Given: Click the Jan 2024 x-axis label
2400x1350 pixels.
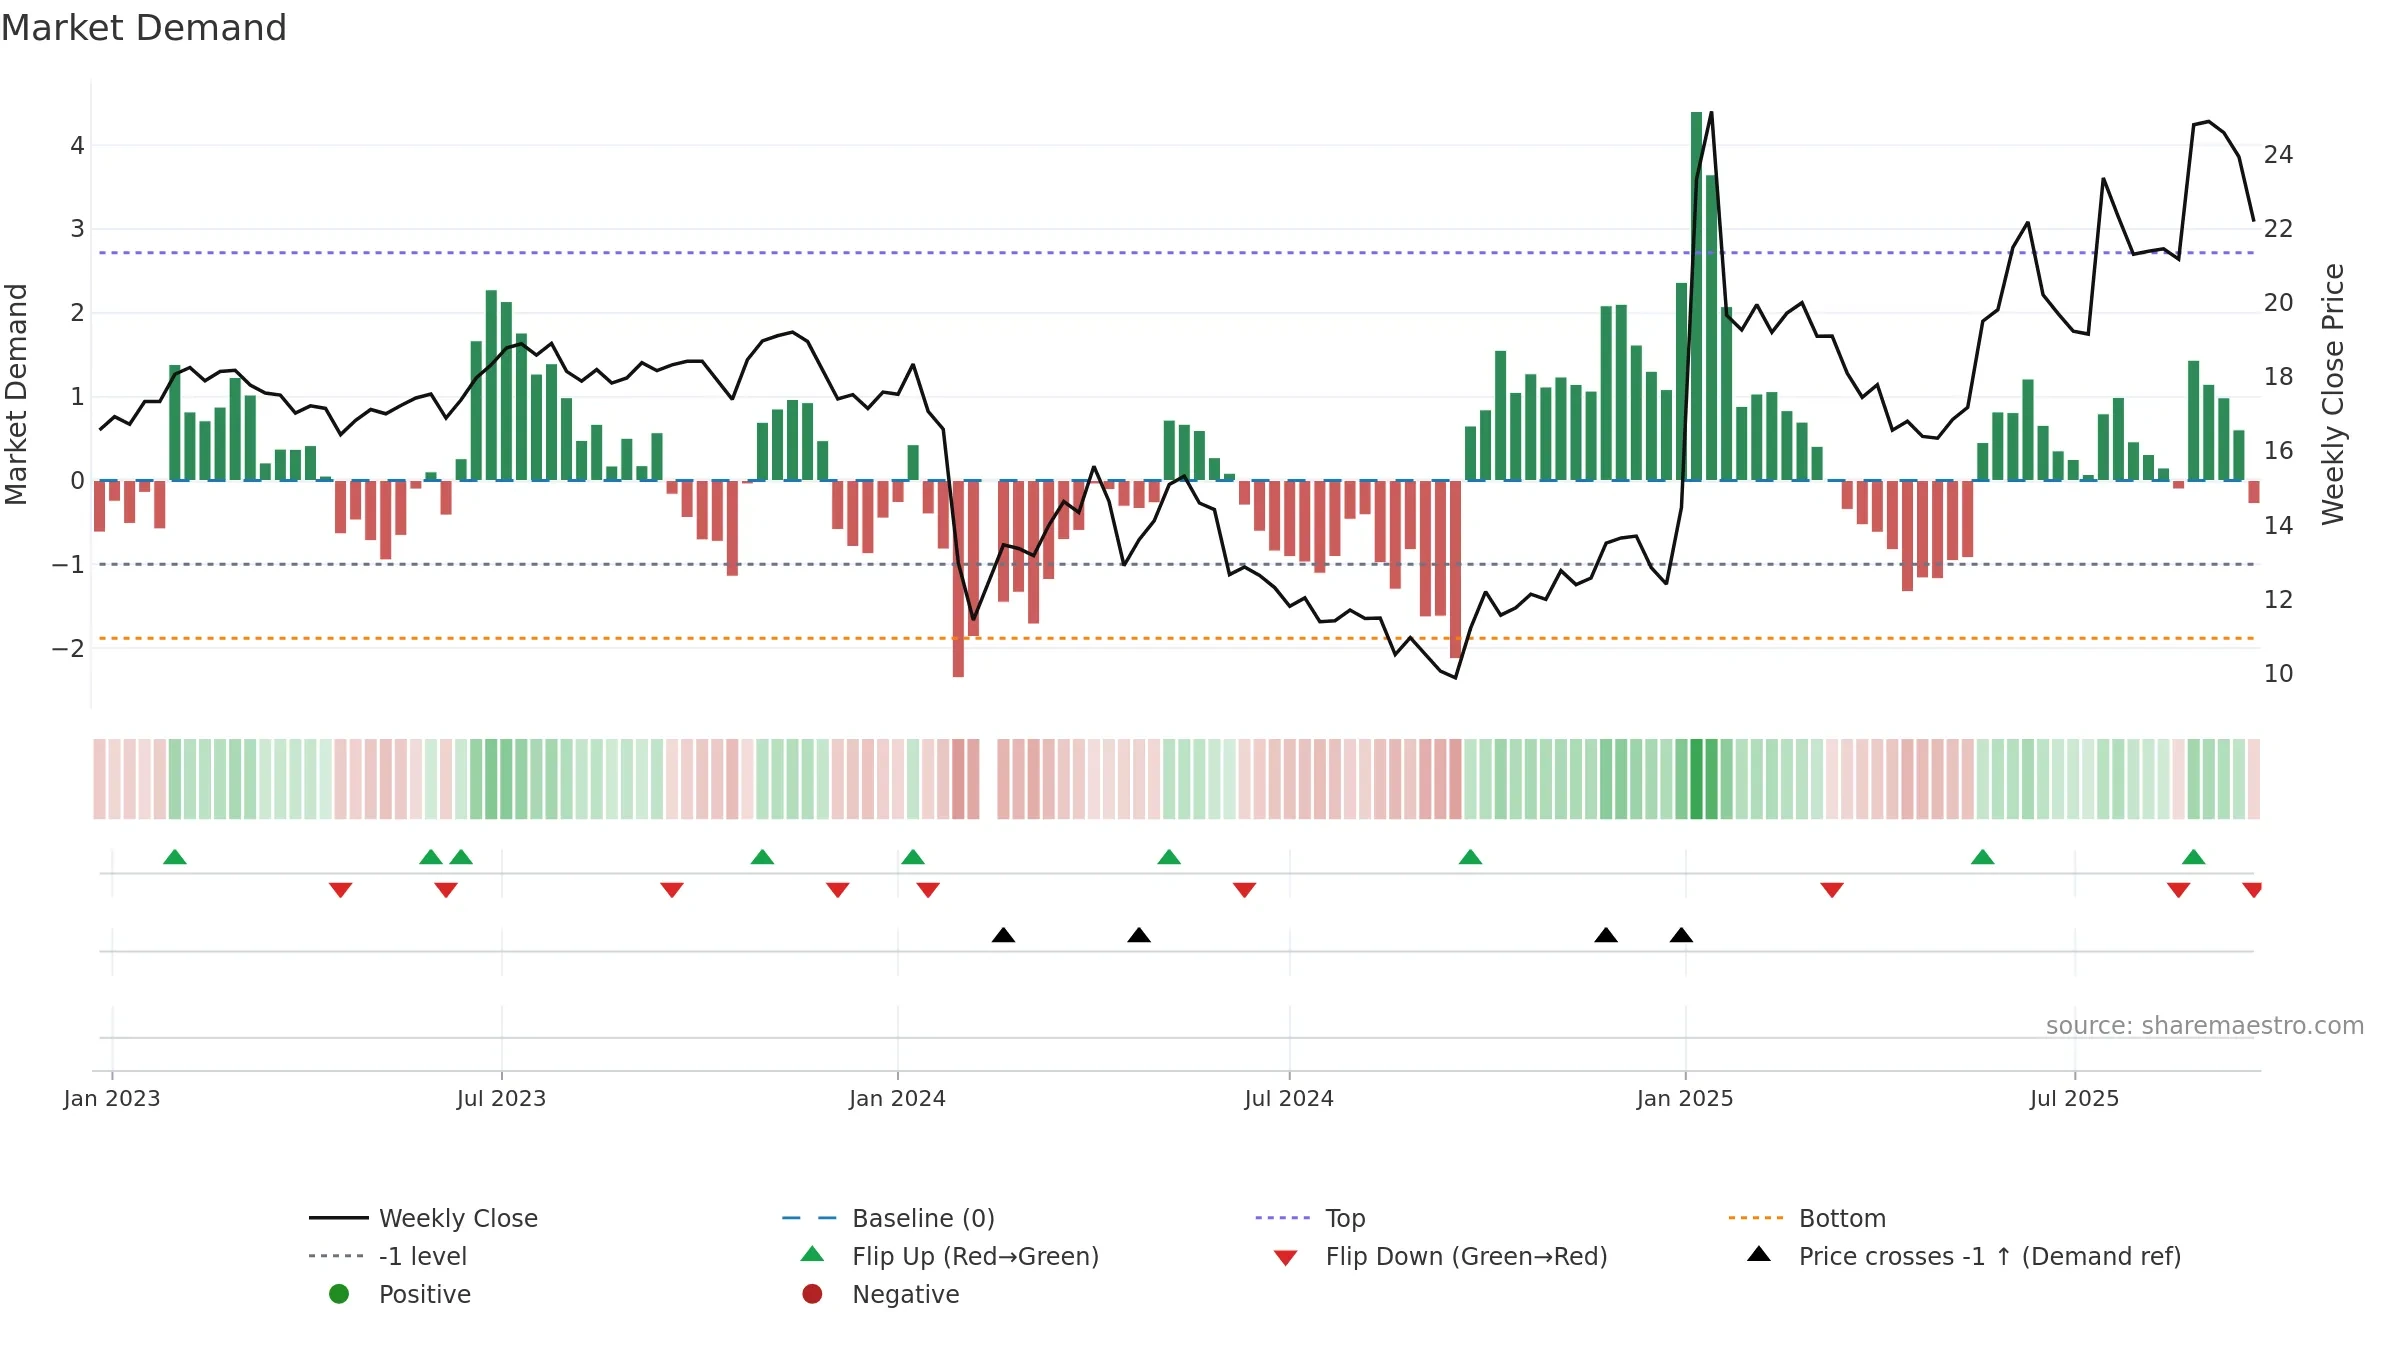Looking at the screenshot, I should (897, 1098).
